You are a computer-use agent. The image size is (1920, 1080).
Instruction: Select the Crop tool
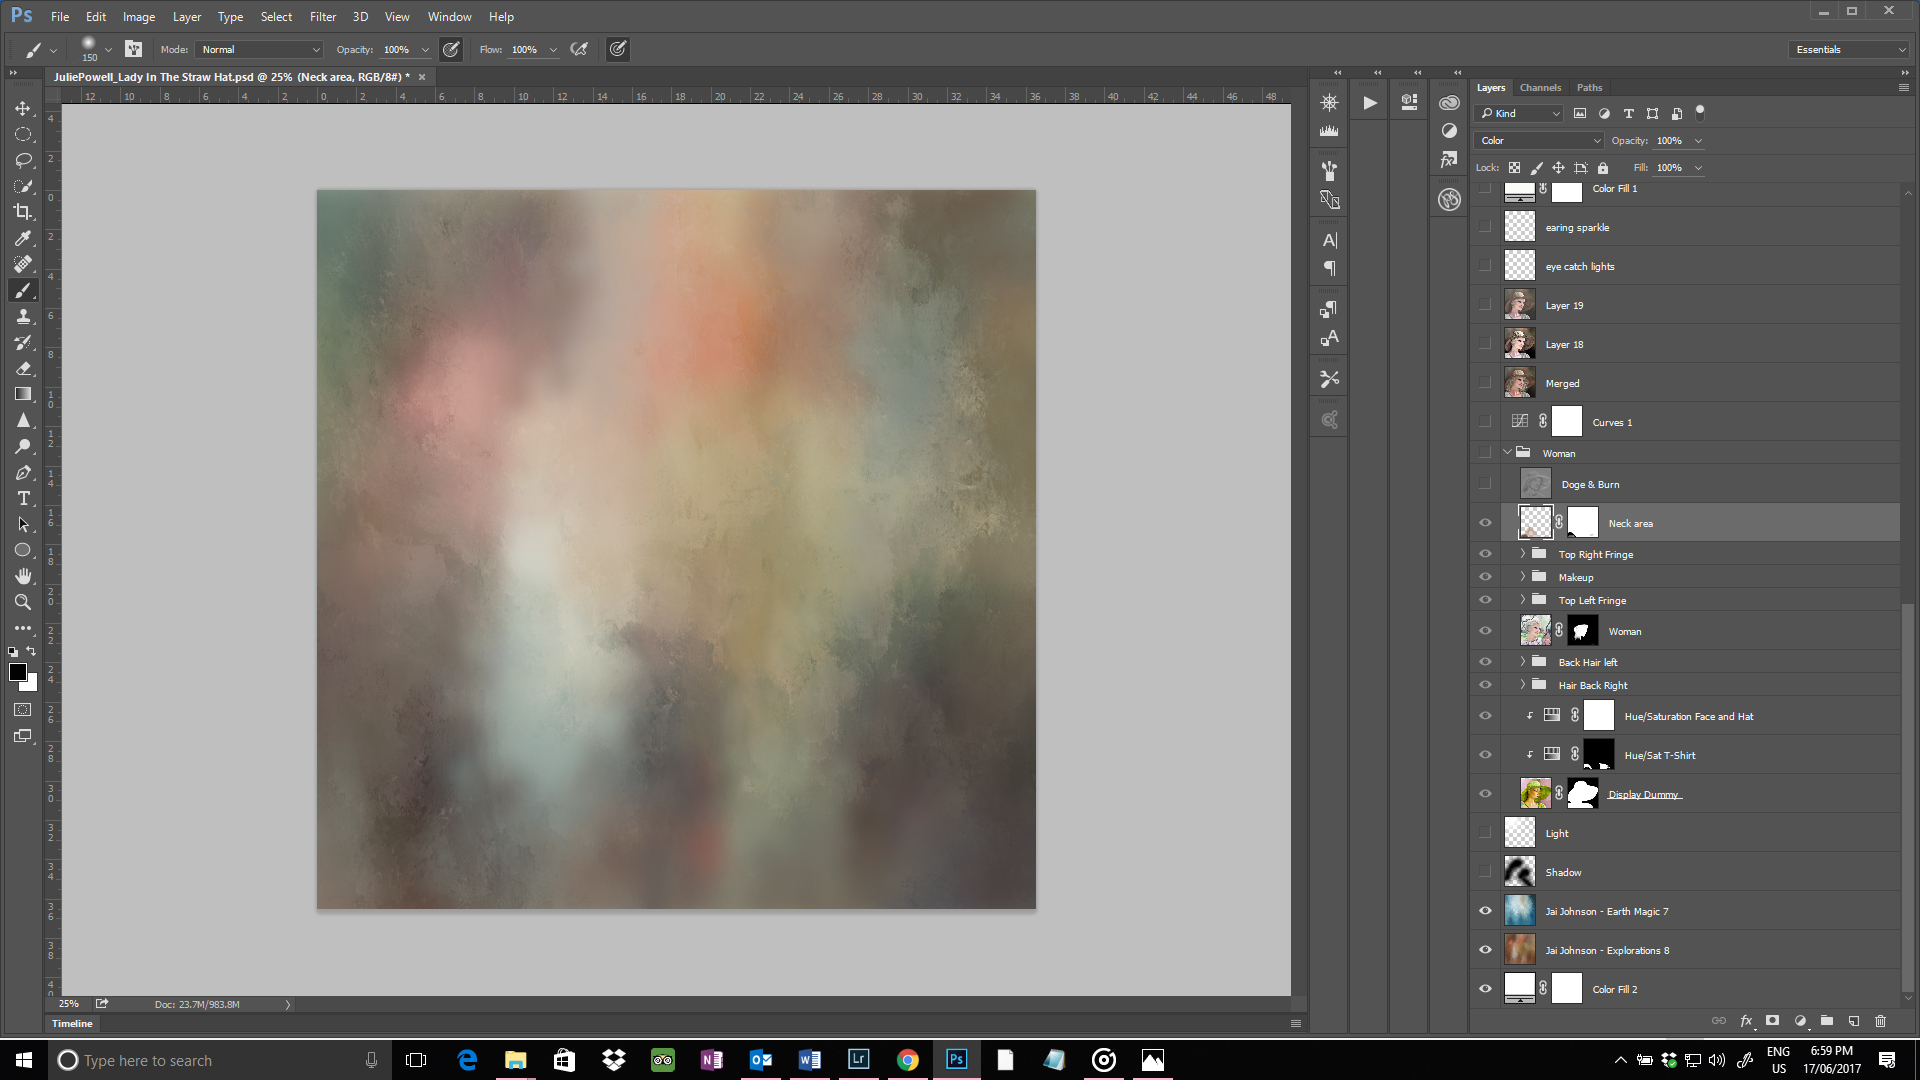click(23, 212)
